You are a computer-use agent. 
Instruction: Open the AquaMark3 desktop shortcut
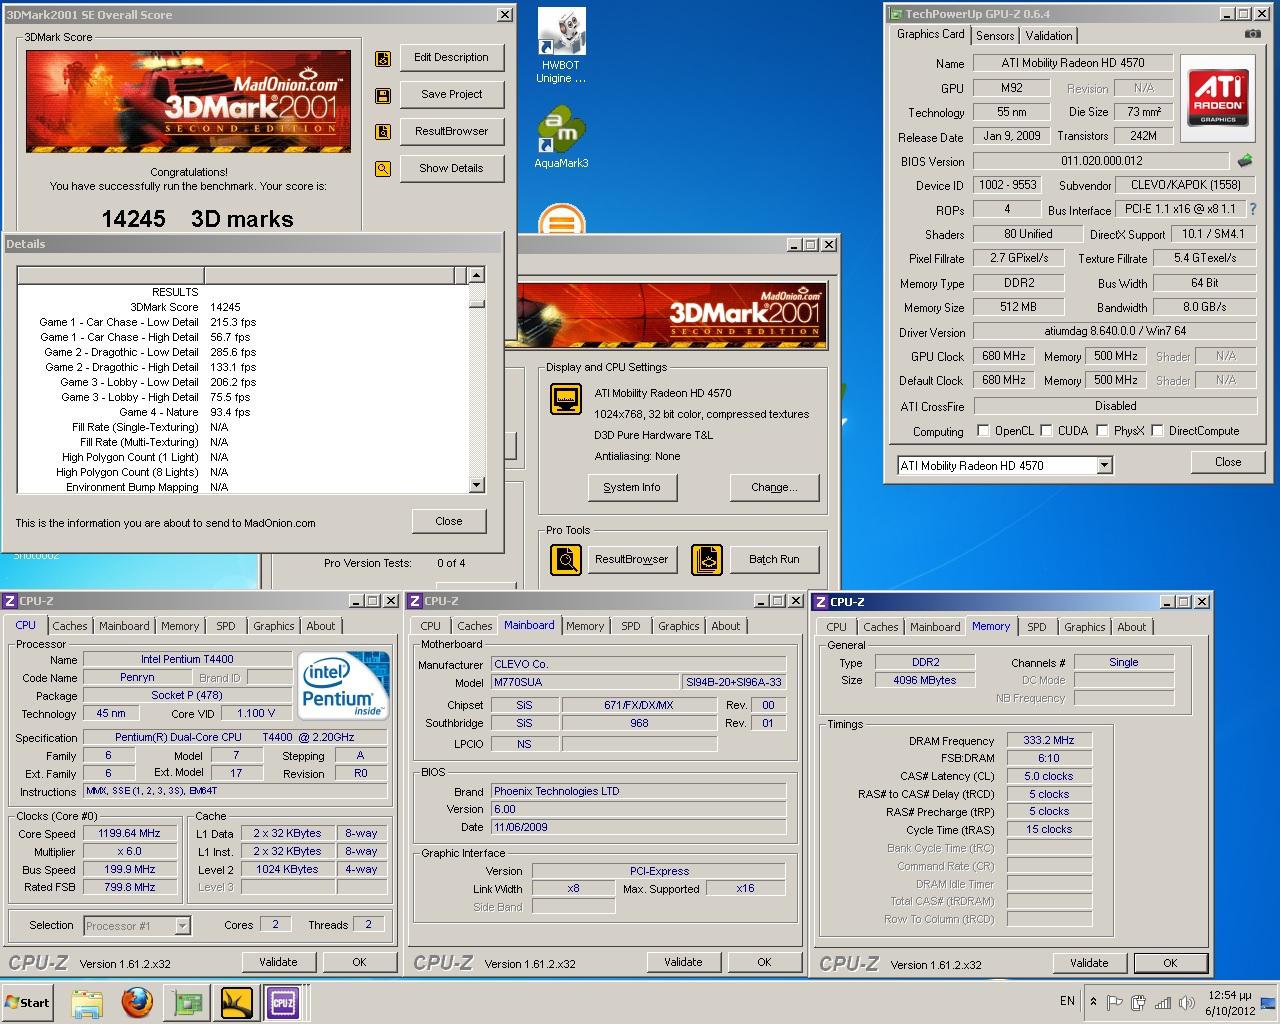561,138
